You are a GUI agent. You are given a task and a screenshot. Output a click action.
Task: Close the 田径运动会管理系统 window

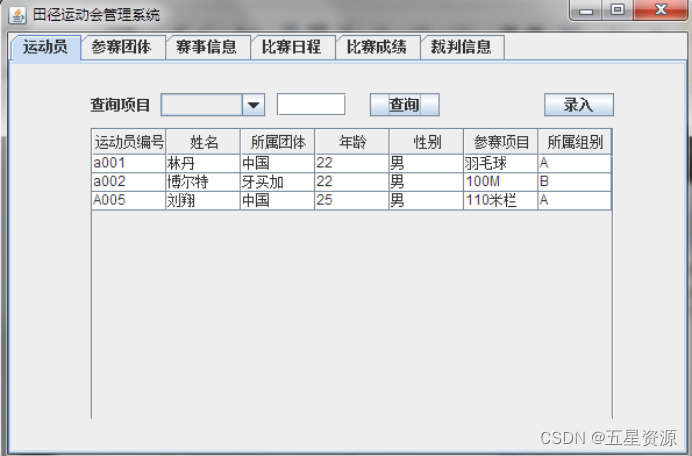tap(661, 10)
